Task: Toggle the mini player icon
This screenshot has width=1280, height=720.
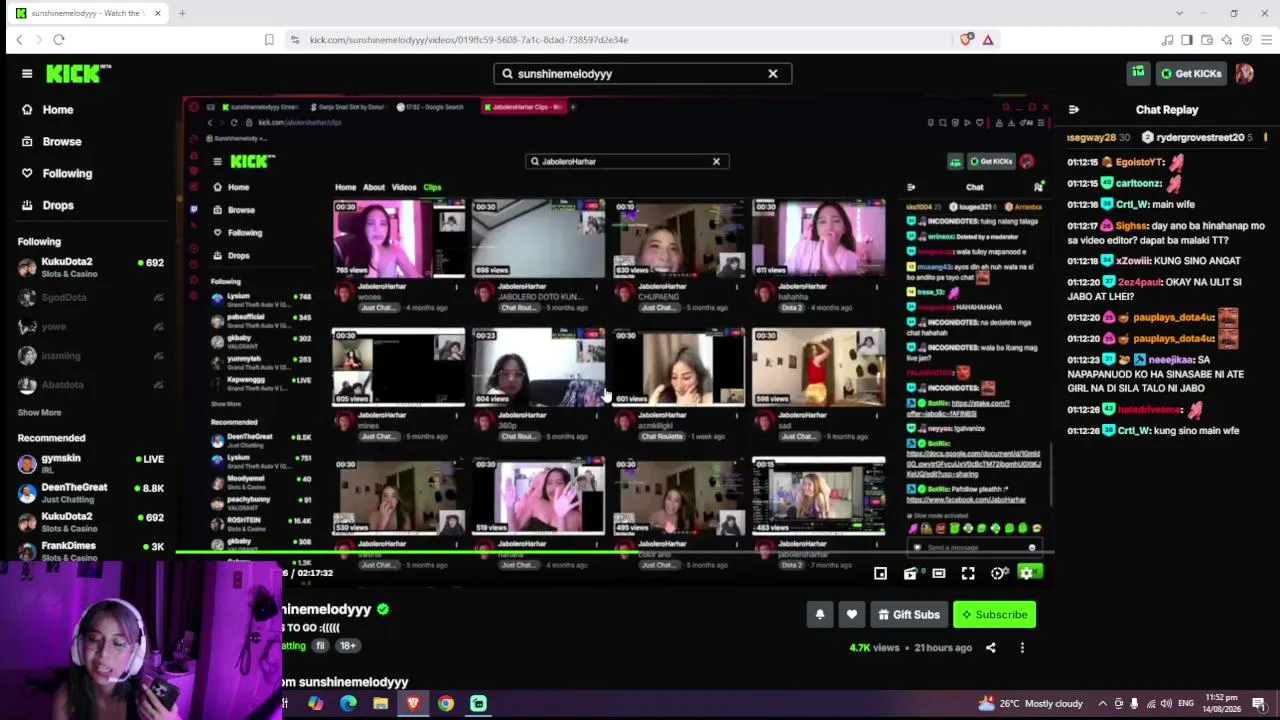Action: [880, 574]
